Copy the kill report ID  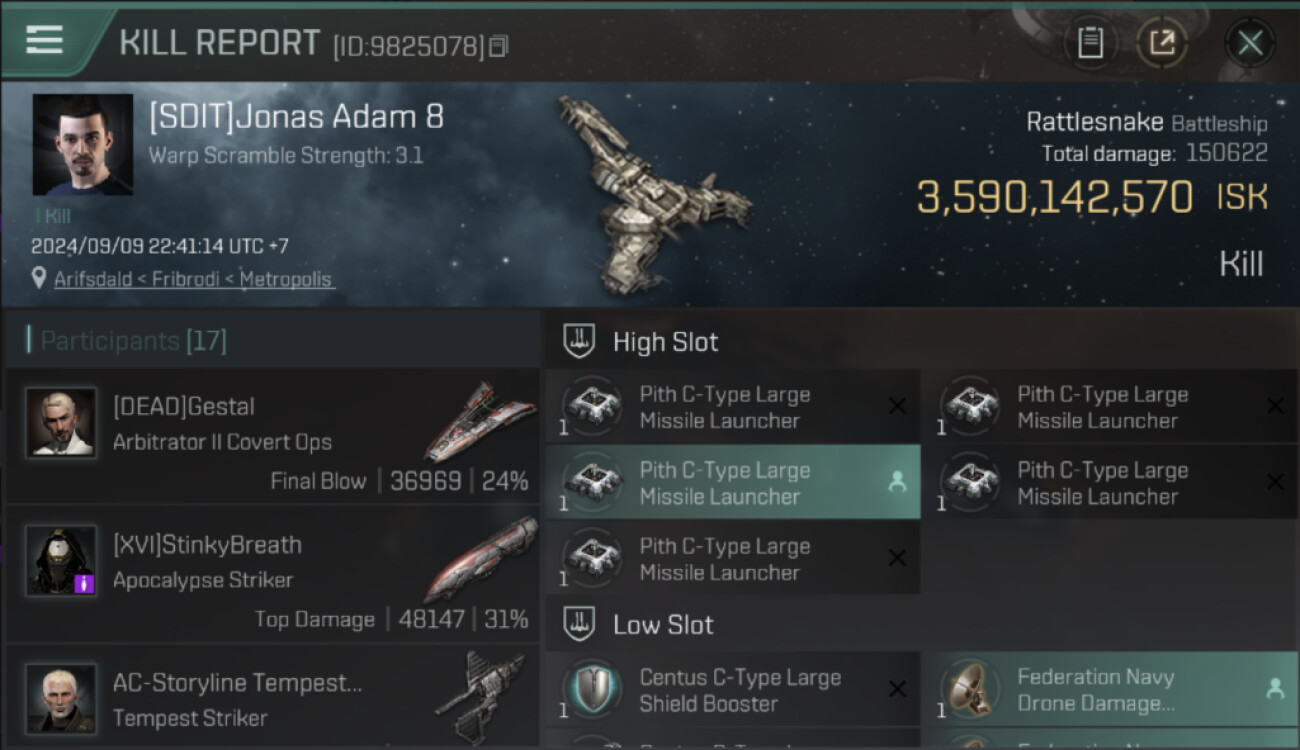500,46
